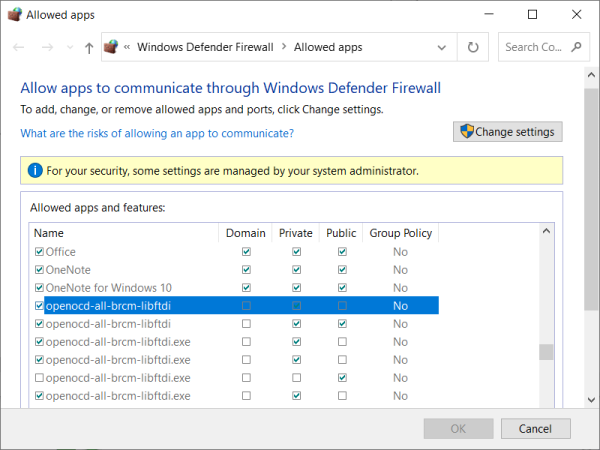This screenshot has width=600, height=450.
Task: Click the Cancel button
Action: coord(535,429)
